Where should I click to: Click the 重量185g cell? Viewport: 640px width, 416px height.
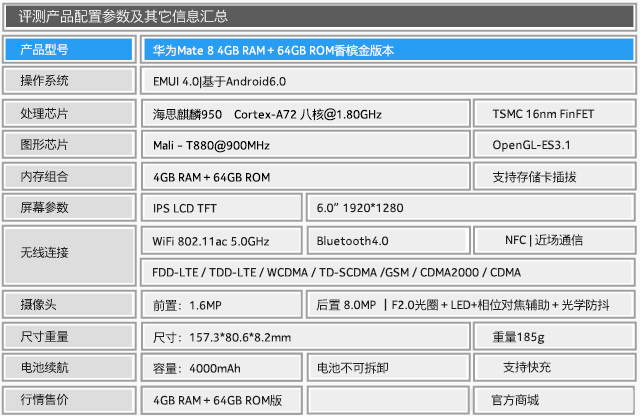tap(554, 336)
